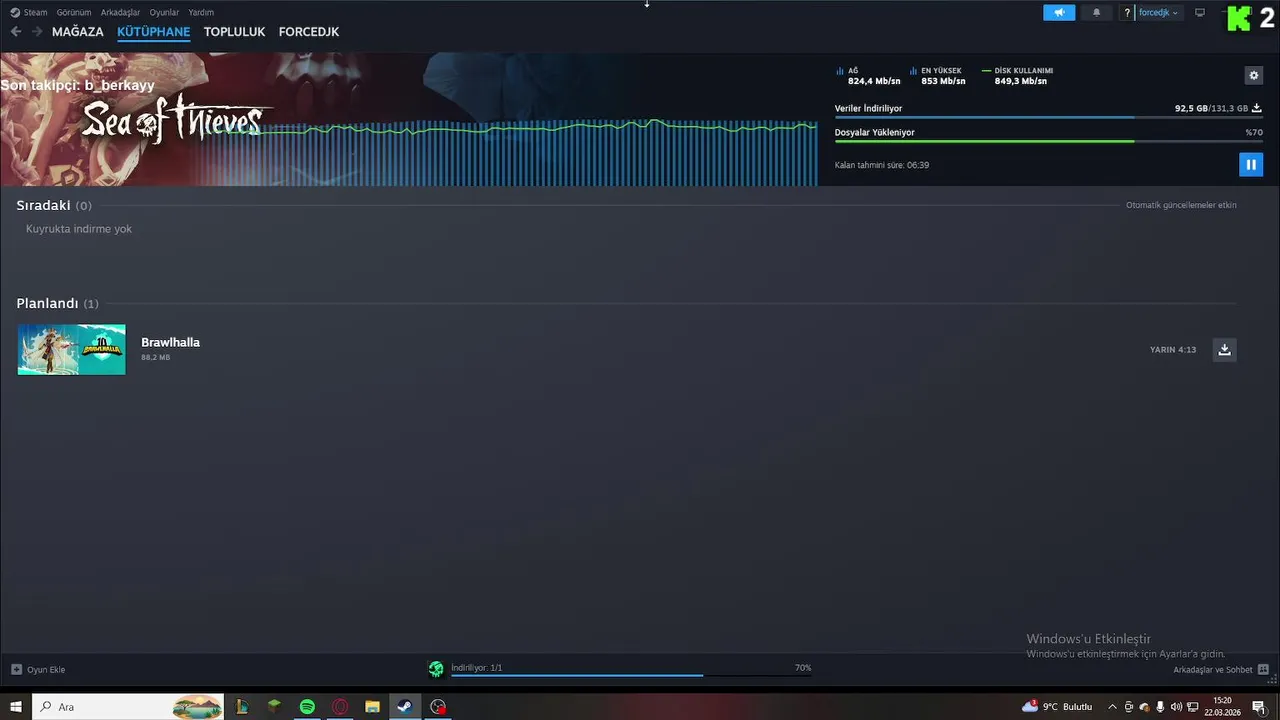Click the Steam taskbar icon

pos(405,707)
